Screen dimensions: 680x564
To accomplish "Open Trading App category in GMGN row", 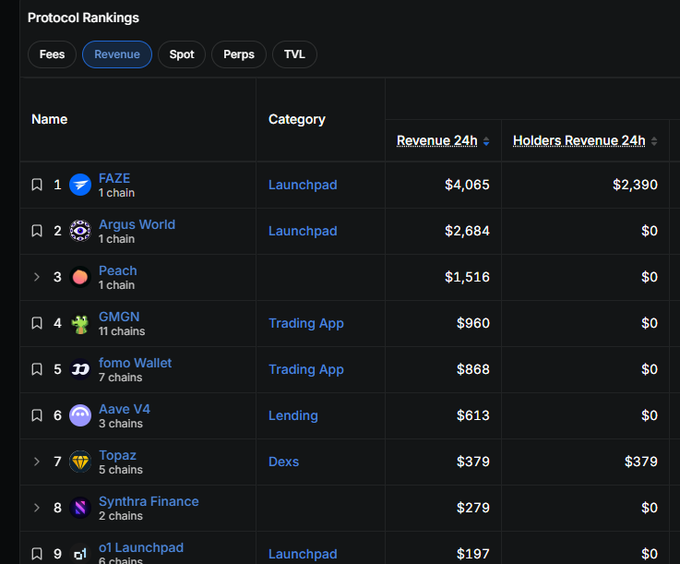I will click(306, 323).
